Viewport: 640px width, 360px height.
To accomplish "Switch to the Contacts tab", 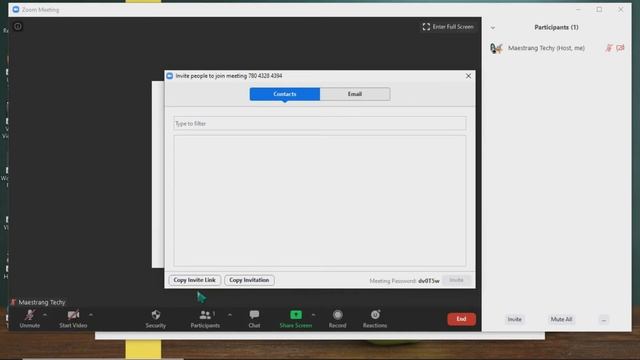I will pos(285,94).
